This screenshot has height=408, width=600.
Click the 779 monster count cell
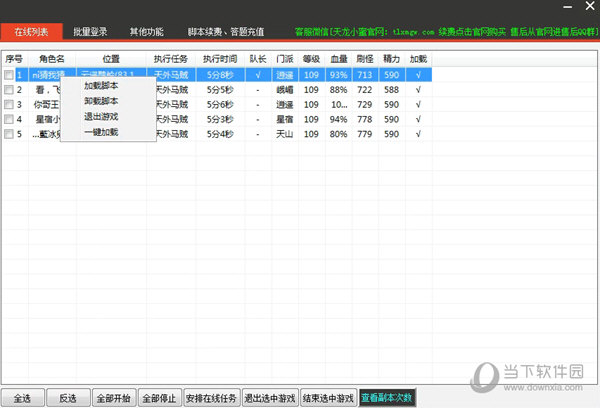click(365, 134)
